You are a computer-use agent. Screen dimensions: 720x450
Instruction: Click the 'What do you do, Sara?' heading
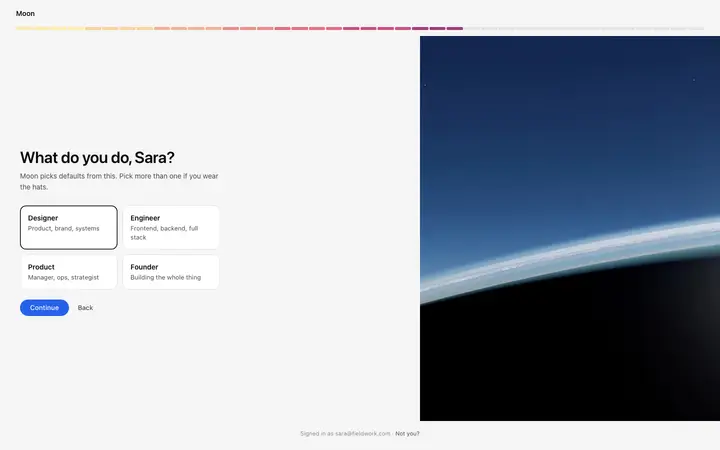point(97,158)
